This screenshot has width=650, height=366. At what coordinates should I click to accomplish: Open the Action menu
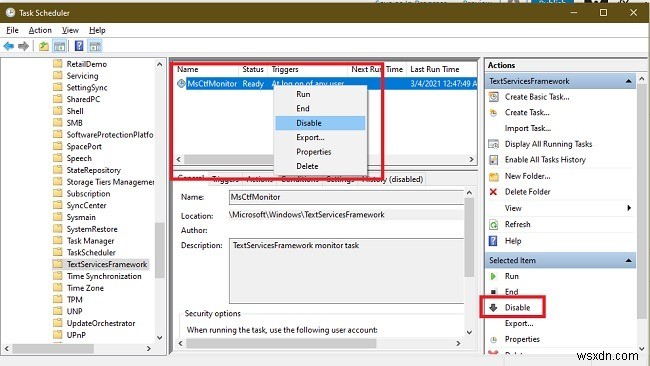(40, 30)
